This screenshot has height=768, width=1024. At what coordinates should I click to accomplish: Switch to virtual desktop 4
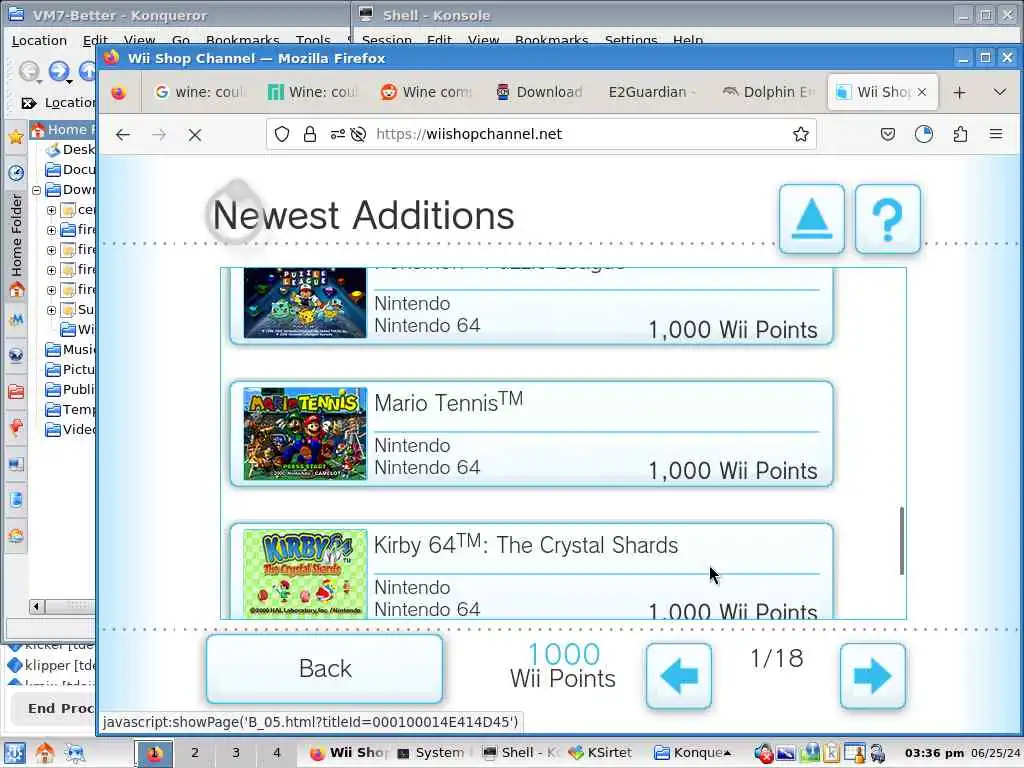[277, 753]
